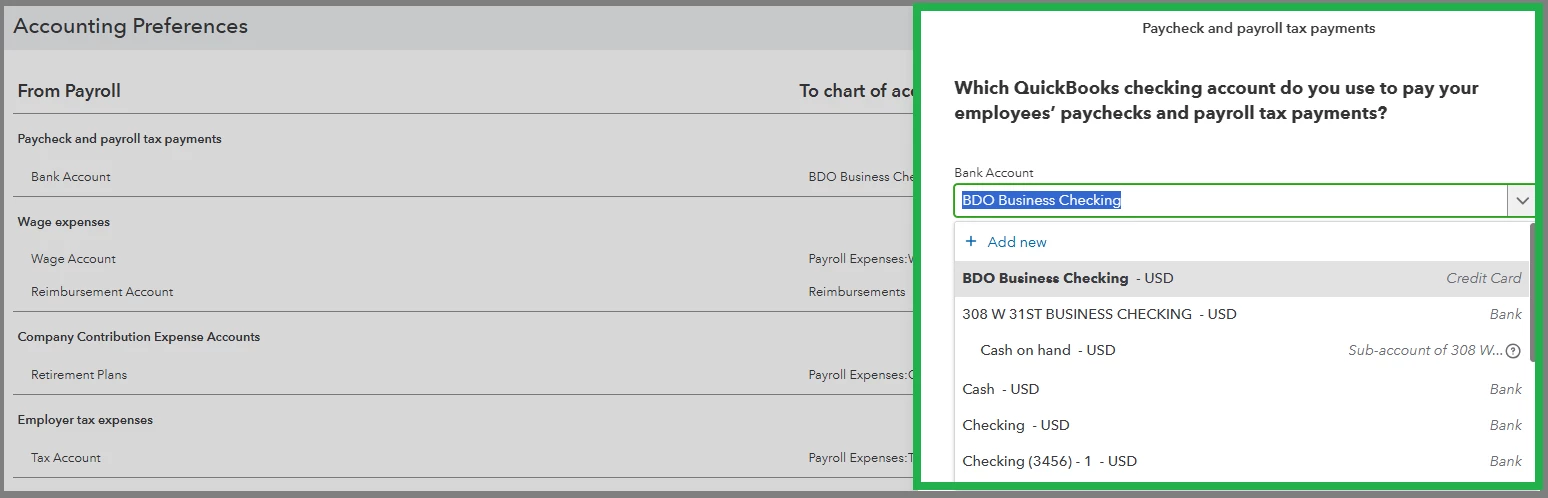This screenshot has height=498, width=1548.
Task: Click Reimbursements chart of accounts value
Action: (857, 292)
